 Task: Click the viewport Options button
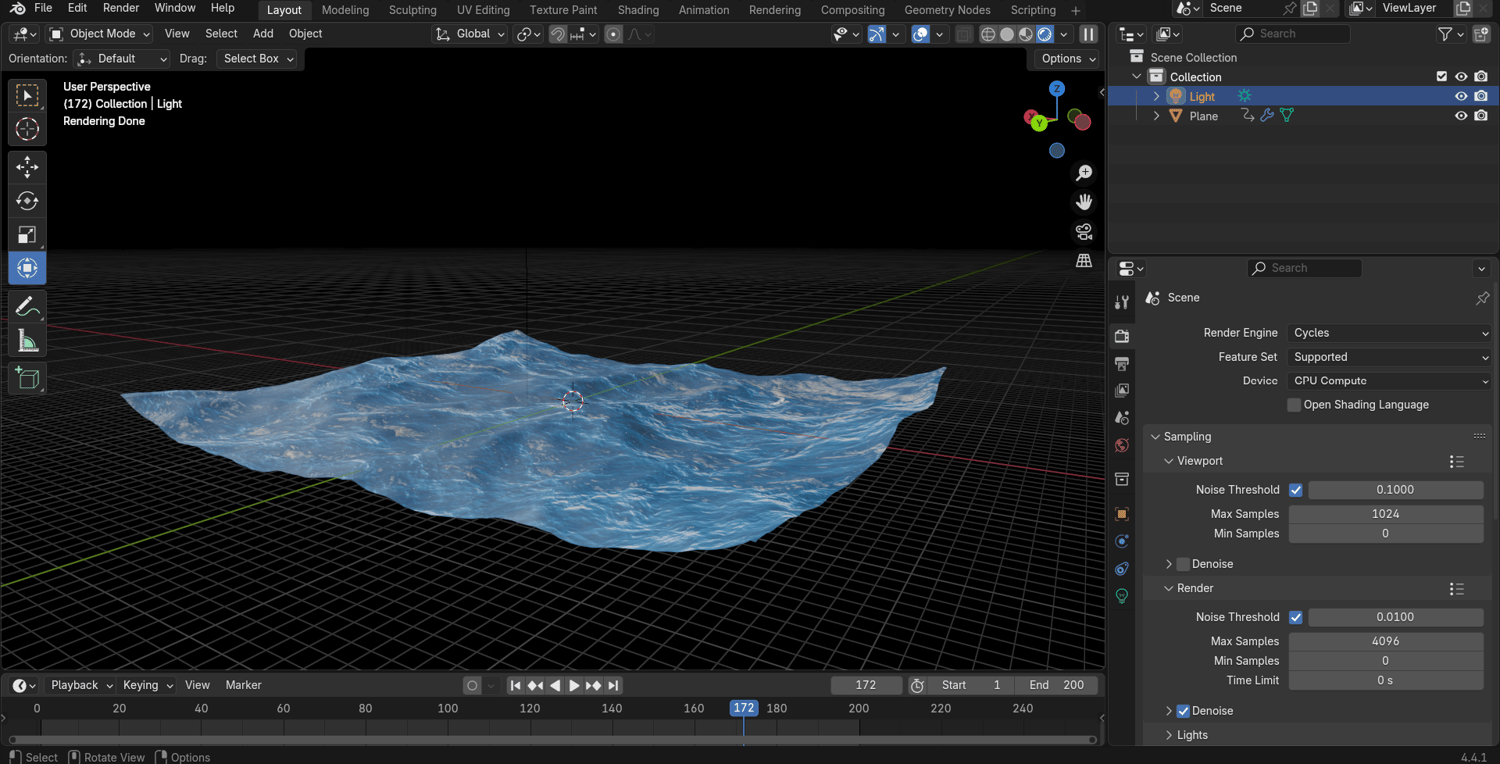(x=1067, y=59)
